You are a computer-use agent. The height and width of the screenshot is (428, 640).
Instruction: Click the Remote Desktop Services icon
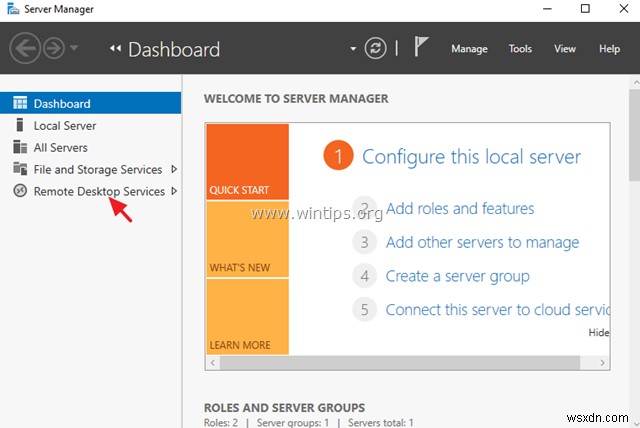click(19, 191)
